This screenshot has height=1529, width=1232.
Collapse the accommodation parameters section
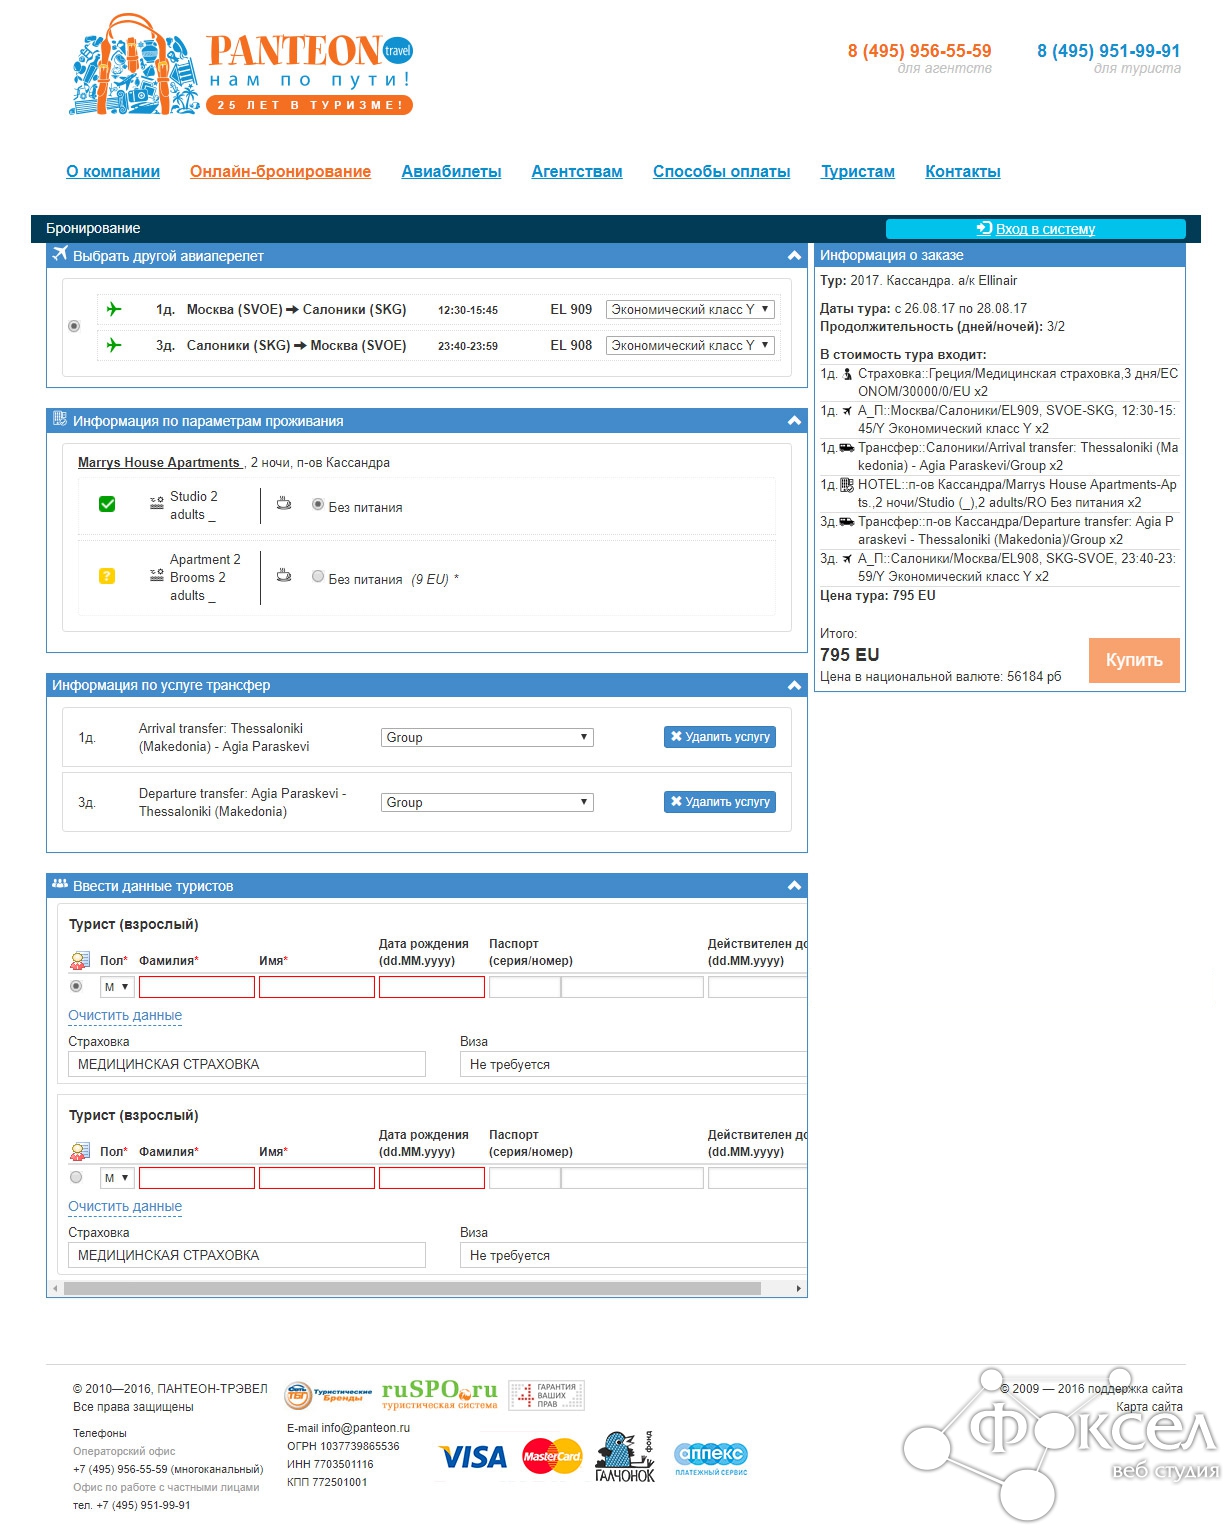click(794, 421)
